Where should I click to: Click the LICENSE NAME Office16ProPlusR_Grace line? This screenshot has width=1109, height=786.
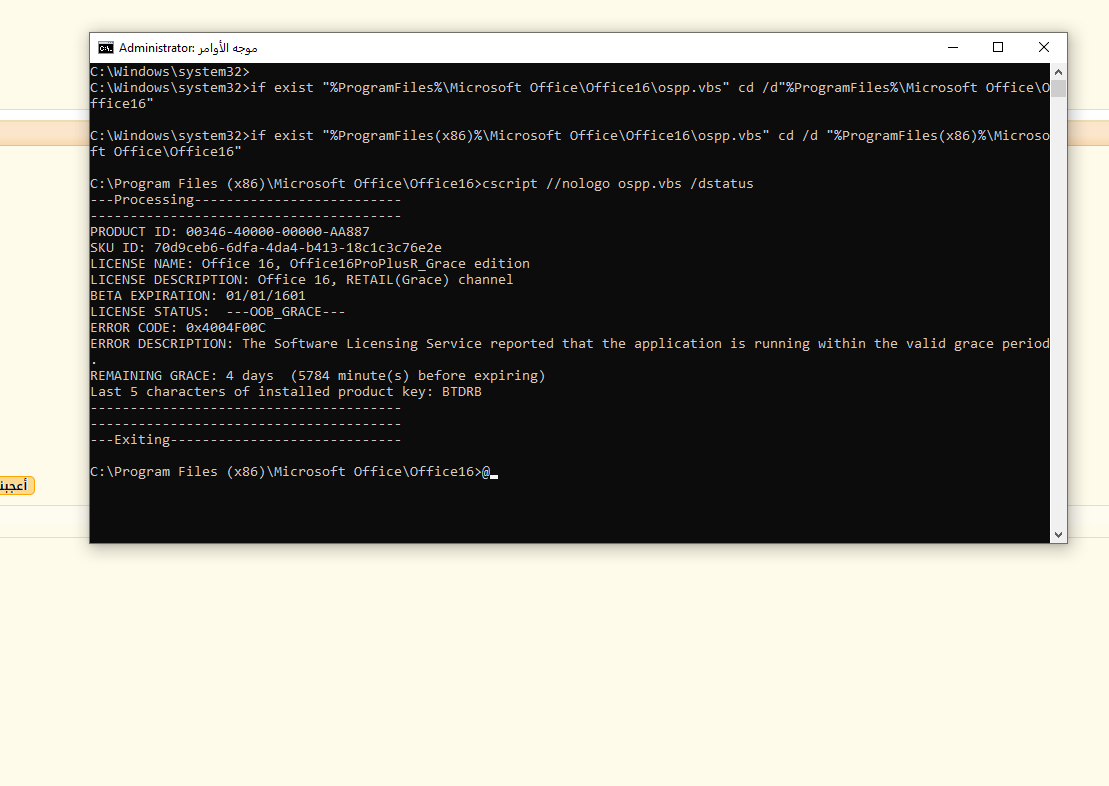[x=310, y=263]
